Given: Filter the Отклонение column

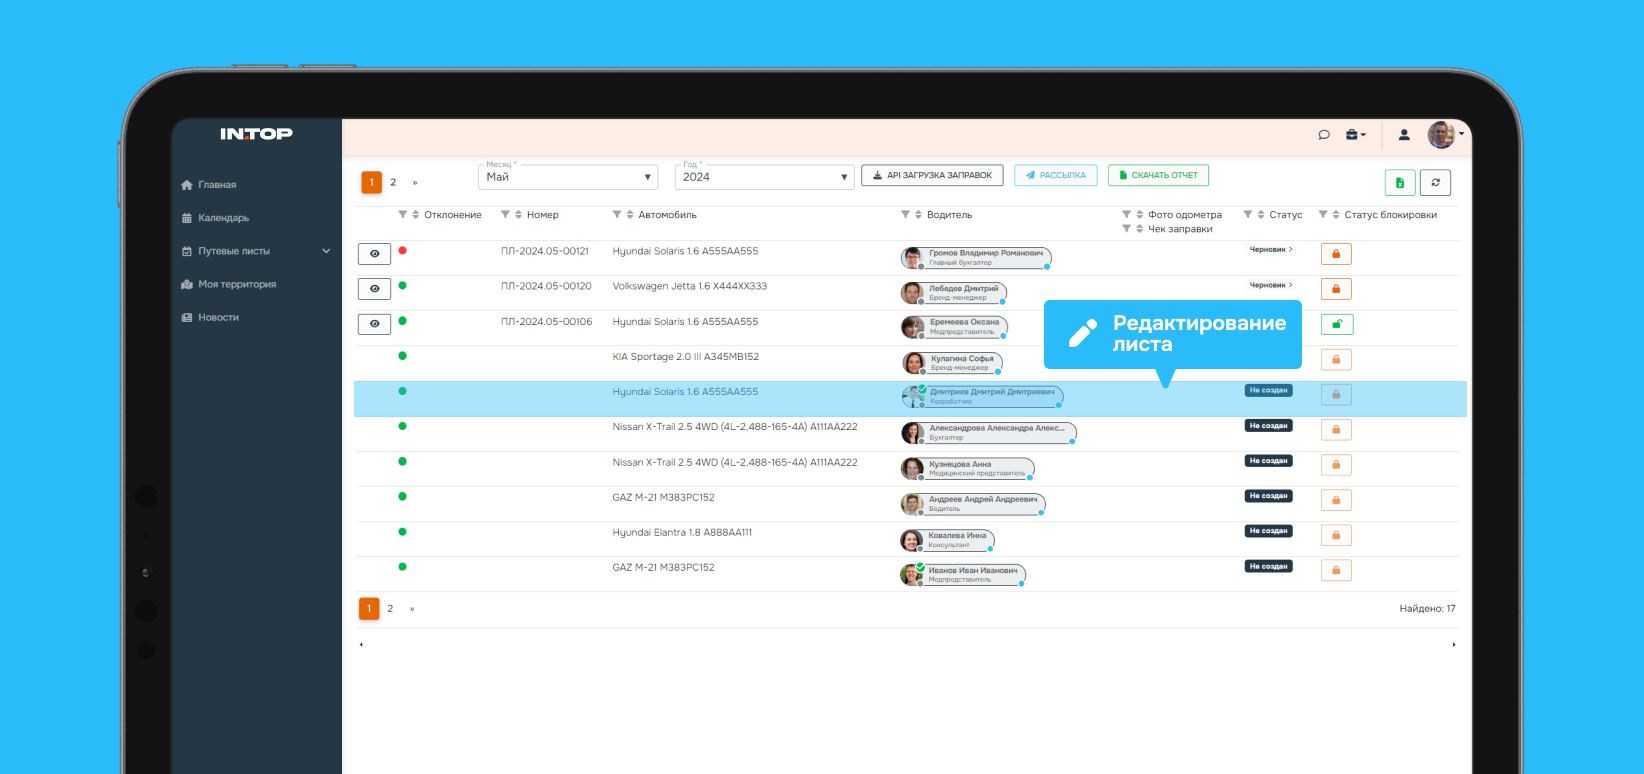Looking at the screenshot, I should pos(403,215).
